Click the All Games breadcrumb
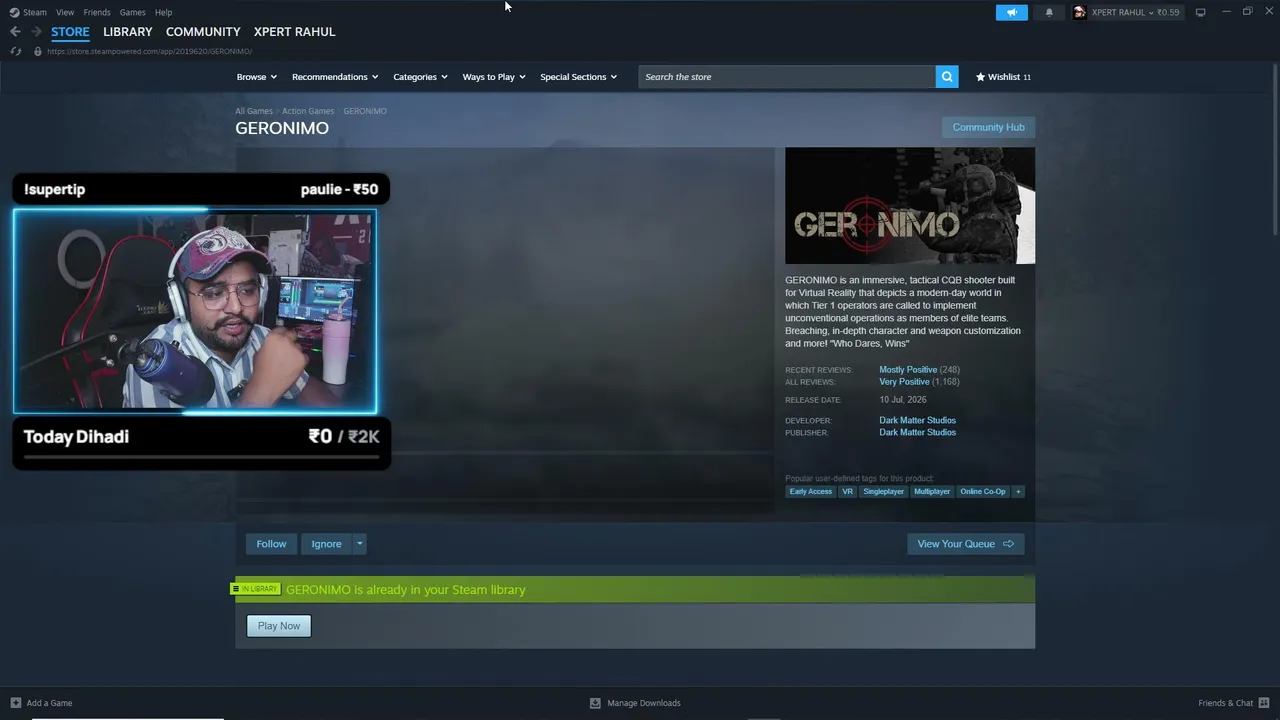Screen dimensions: 1280x720 click(254, 111)
